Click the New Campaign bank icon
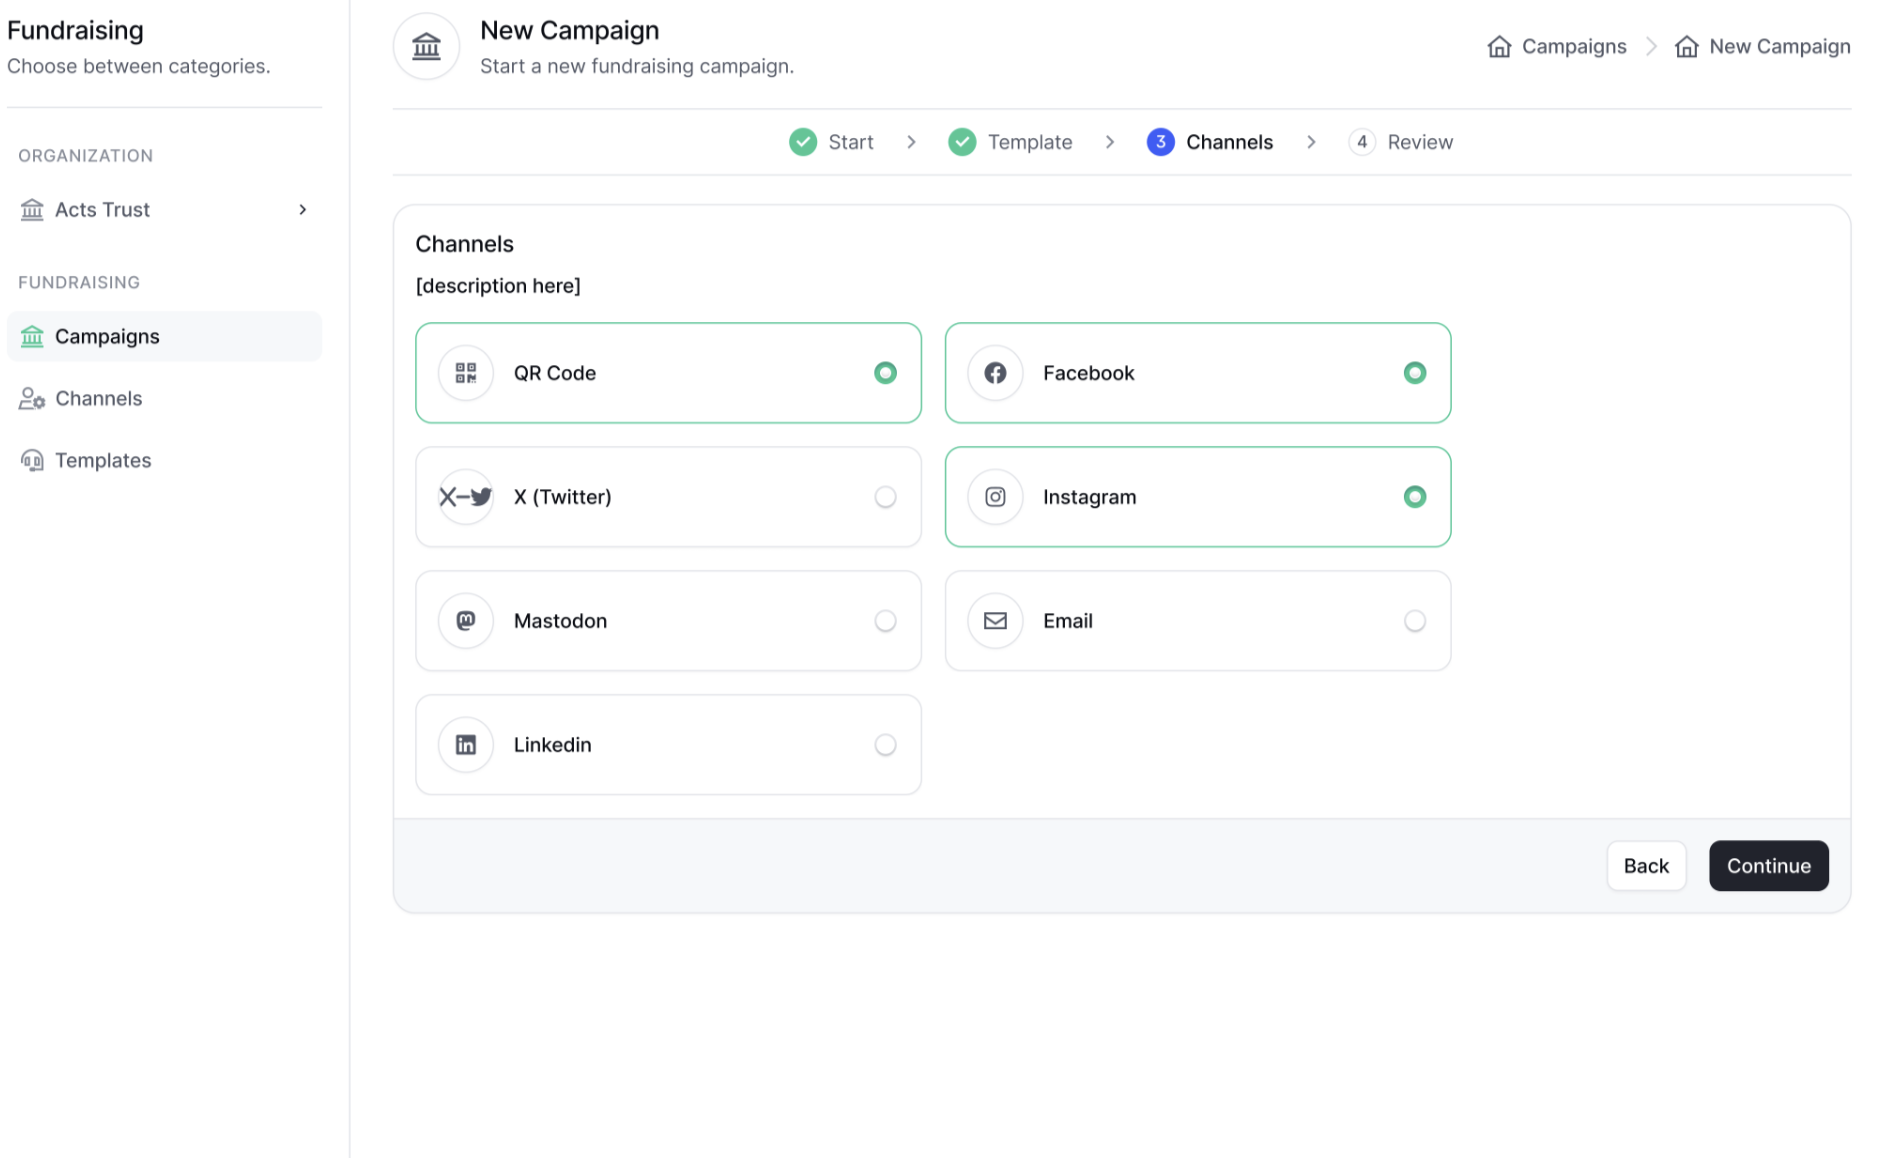The width and height of the screenshot is (1882, 1158). coord(426,46)
